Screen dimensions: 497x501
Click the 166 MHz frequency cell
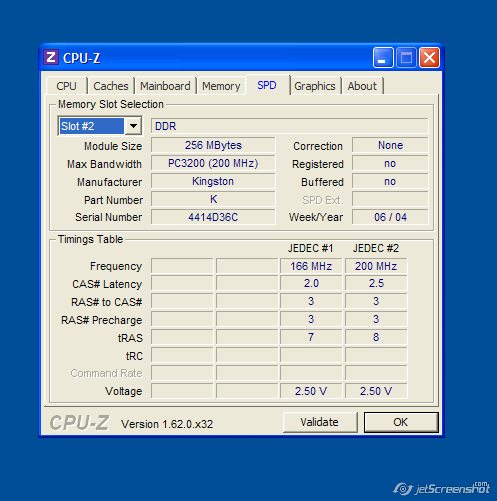[x=311, y=266]
